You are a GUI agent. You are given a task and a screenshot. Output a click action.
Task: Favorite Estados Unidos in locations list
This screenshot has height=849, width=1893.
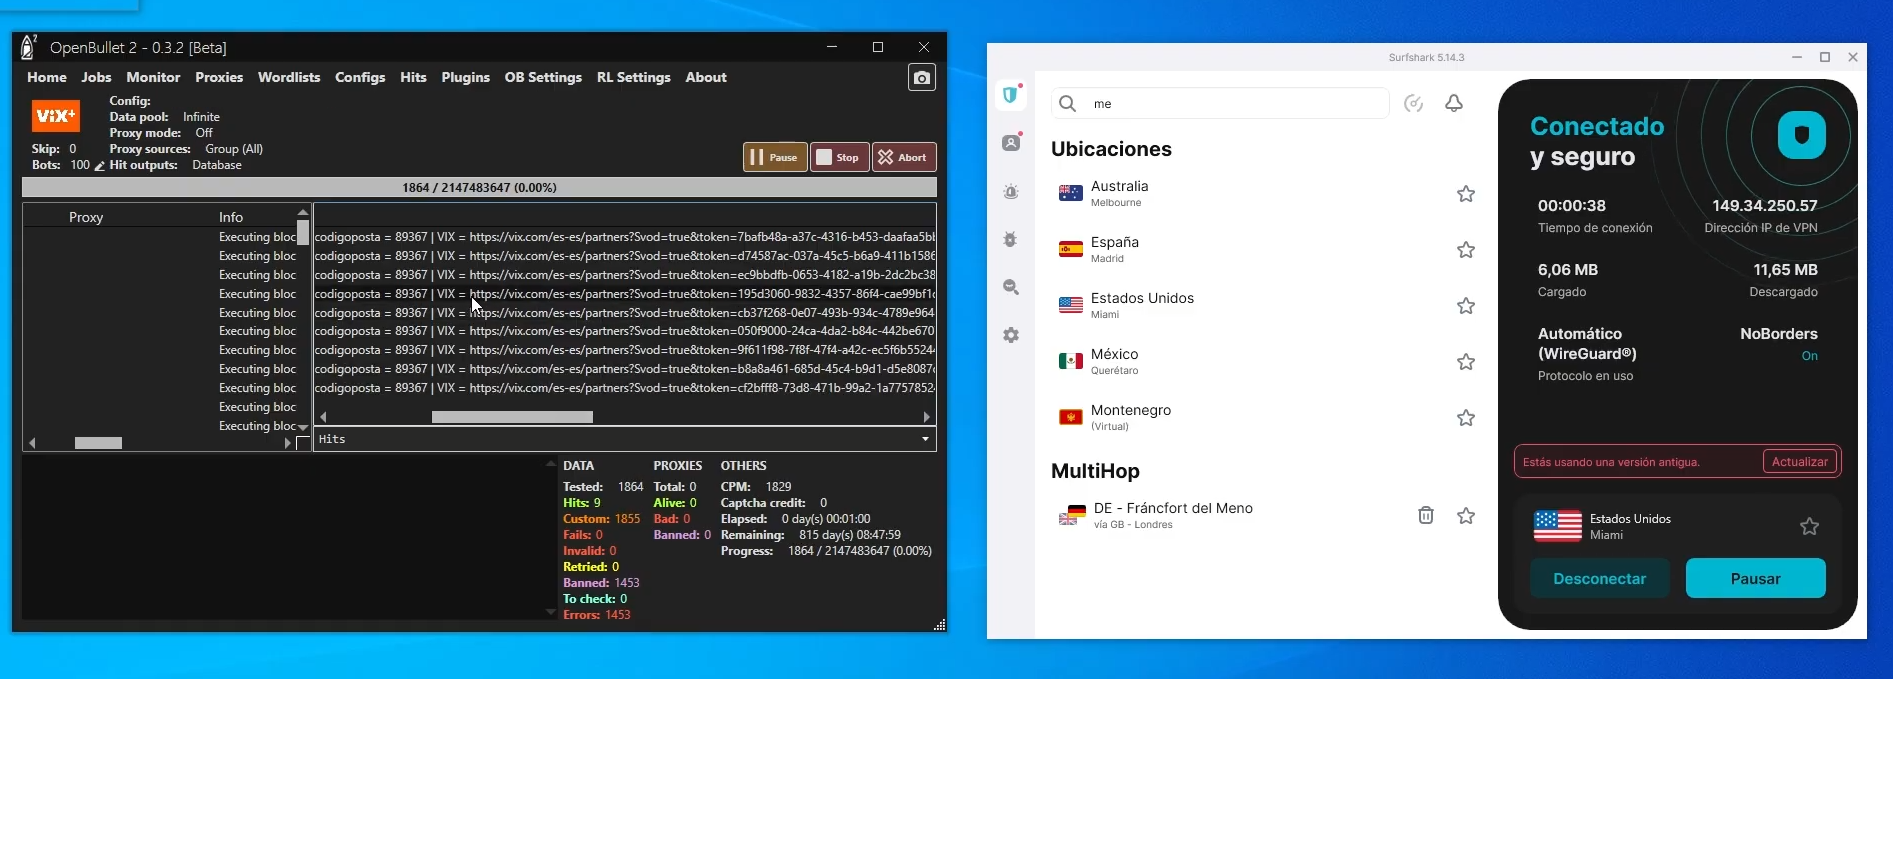click(1466, 306)
